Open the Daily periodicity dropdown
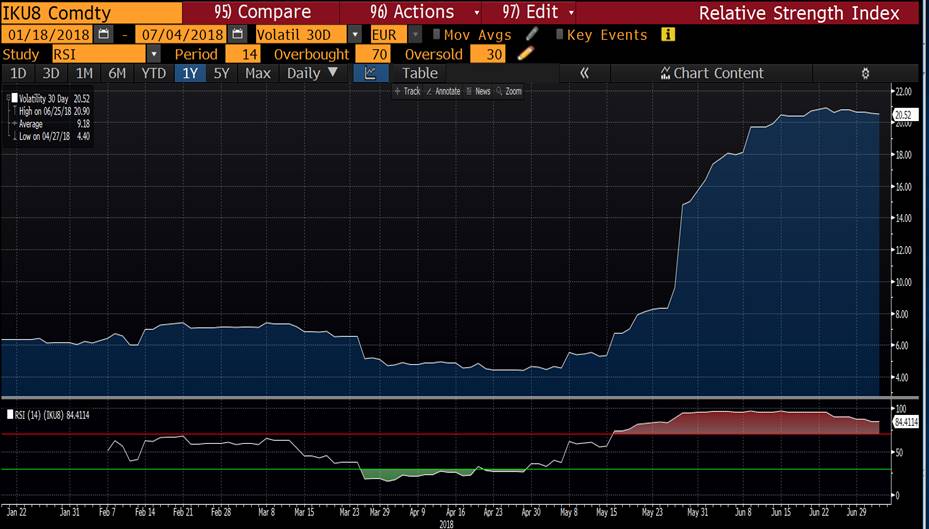929x529 pixels. click(312, 73)
